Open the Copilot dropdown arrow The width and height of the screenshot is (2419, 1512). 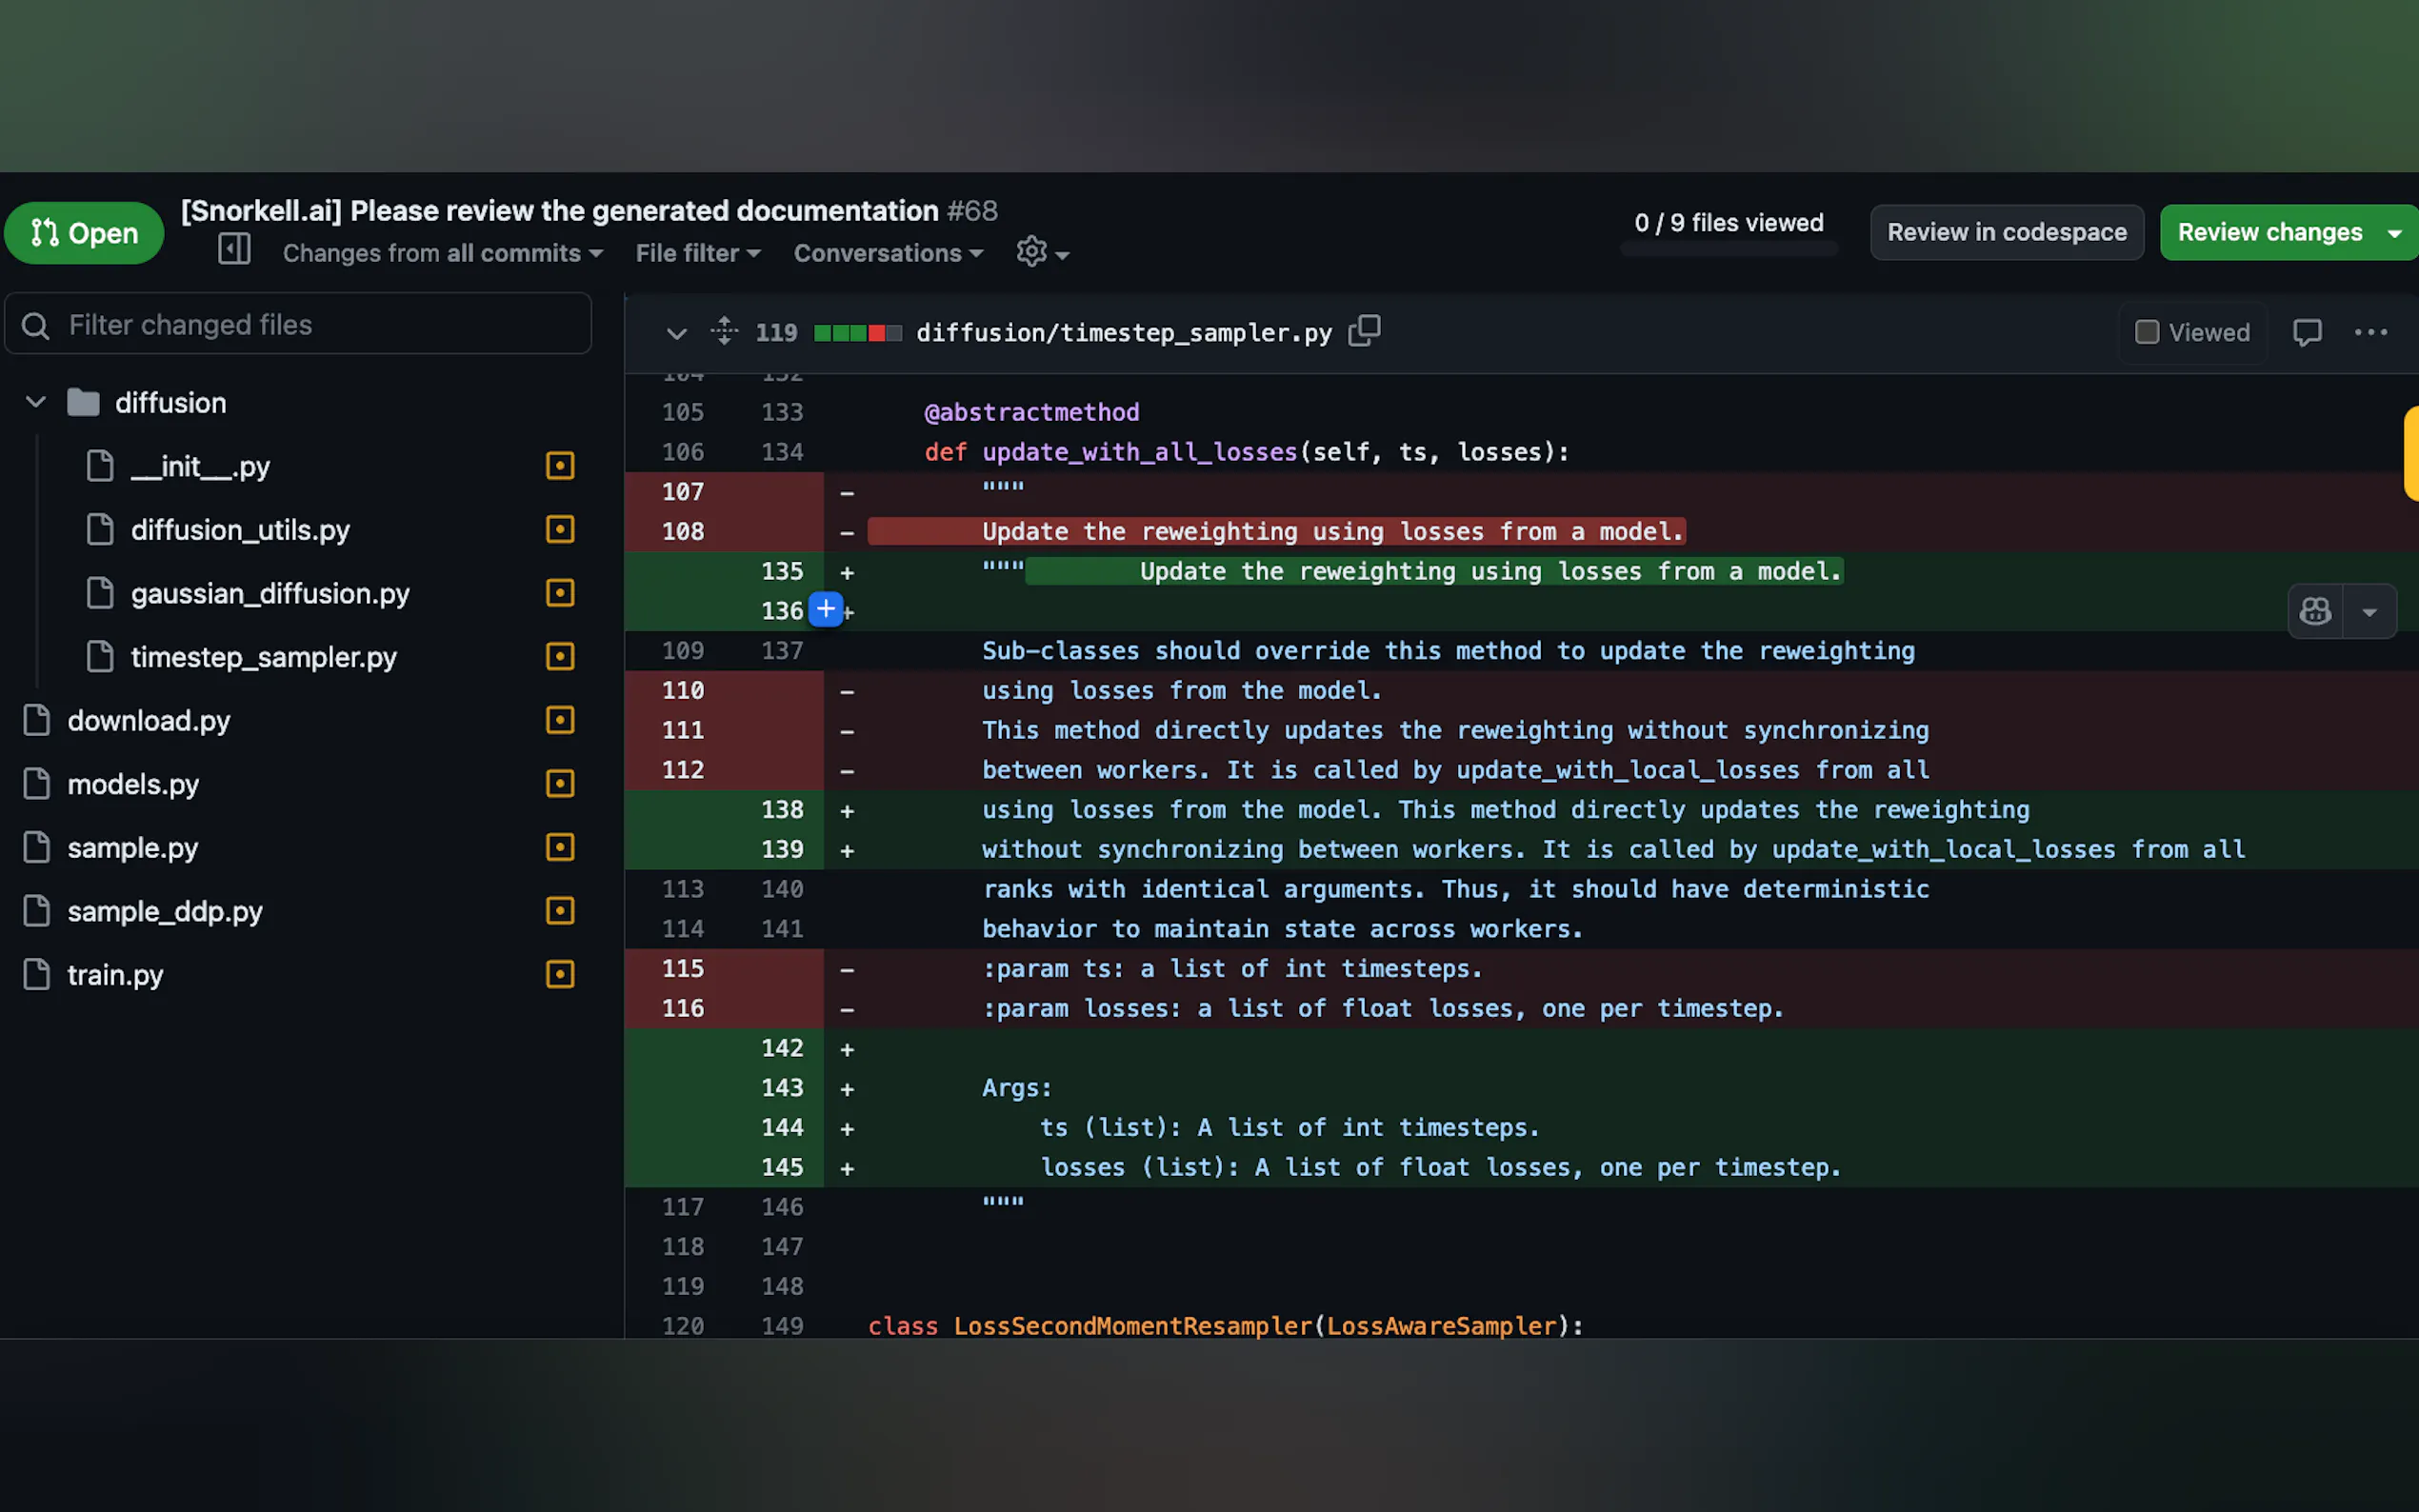2369,612
